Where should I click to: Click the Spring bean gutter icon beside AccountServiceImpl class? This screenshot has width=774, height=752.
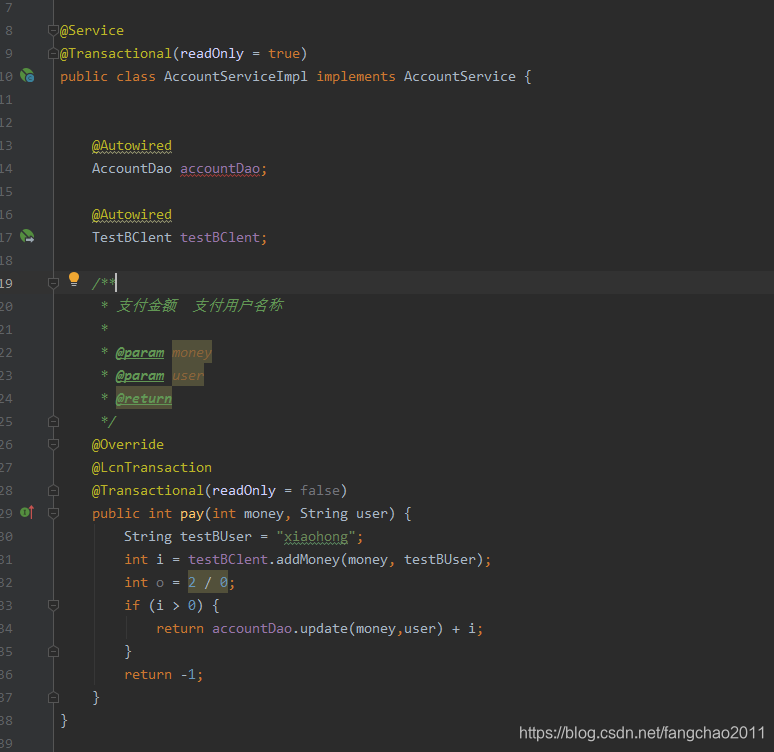[x=27, y=76]
